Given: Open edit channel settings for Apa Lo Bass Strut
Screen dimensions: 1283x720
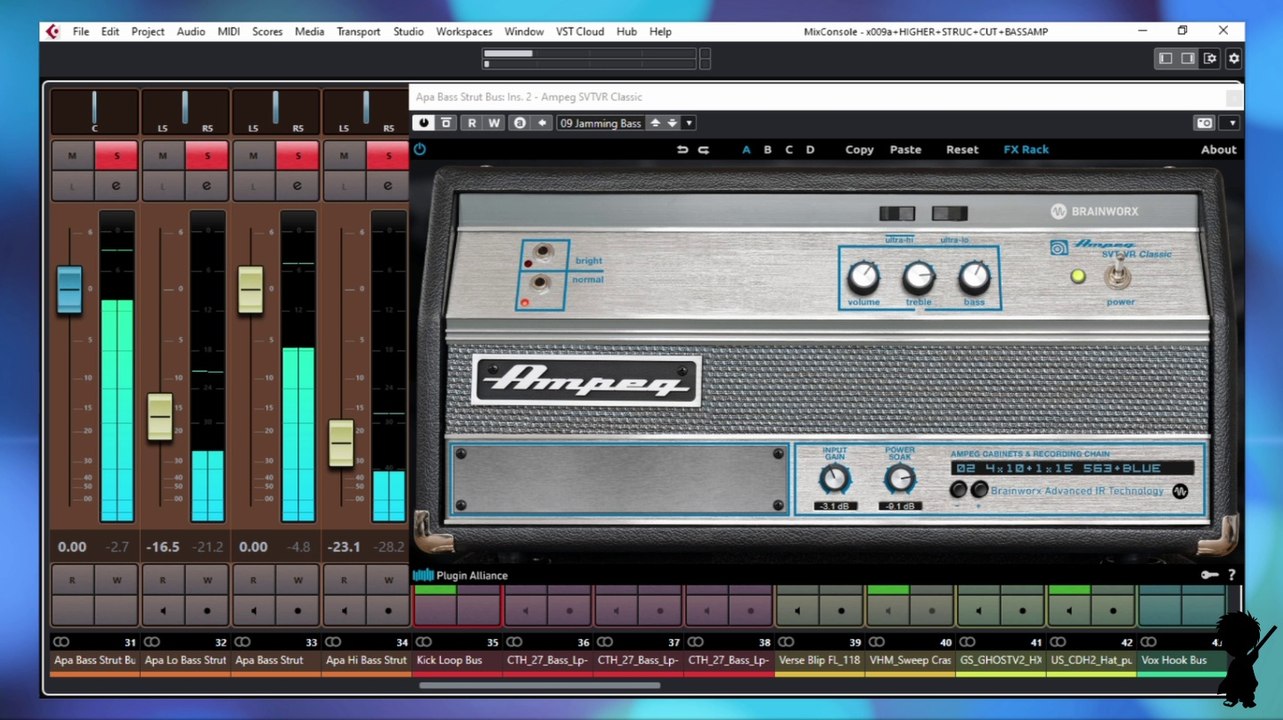Looking at the screenshot, I should pos(207,185).
